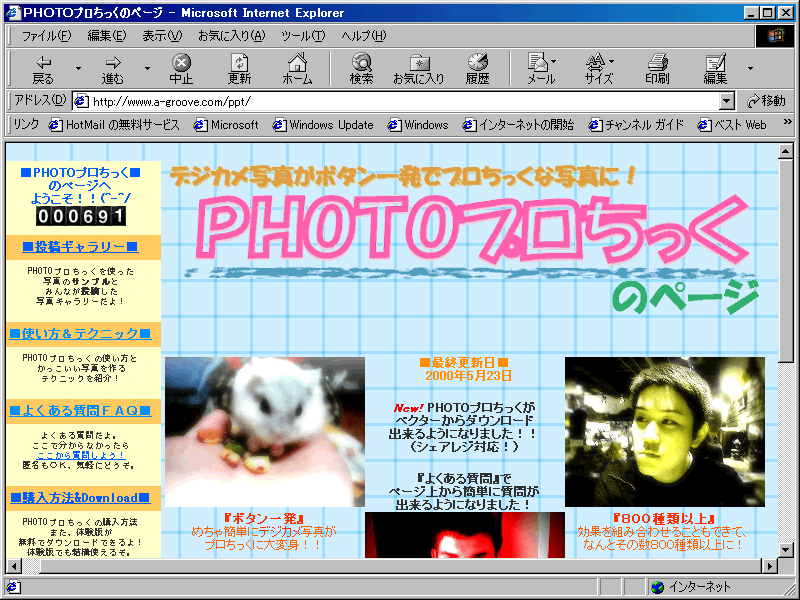Screen dimensions: 800x600
Task: Open the ヘルプ(H) menu
Action: point(364,36)
